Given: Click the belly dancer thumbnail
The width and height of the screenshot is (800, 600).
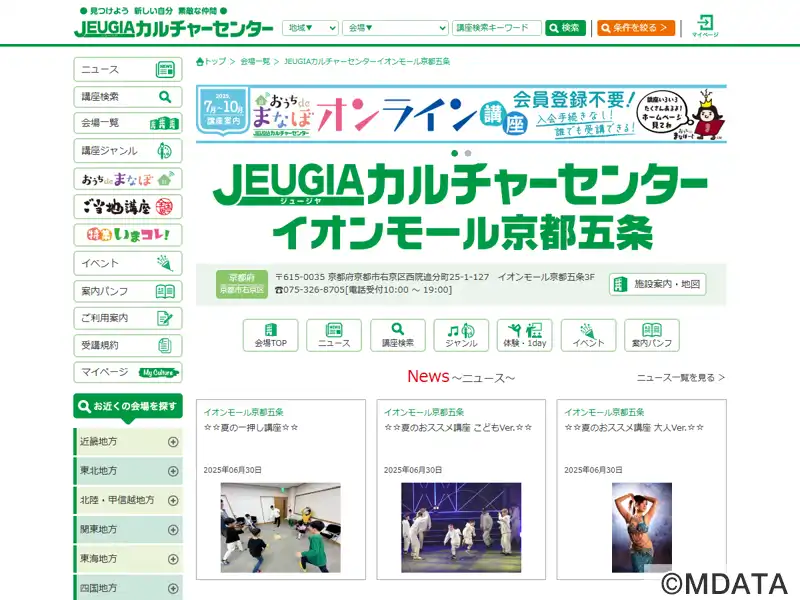Looking at the screenshot, I should [642, 528].
